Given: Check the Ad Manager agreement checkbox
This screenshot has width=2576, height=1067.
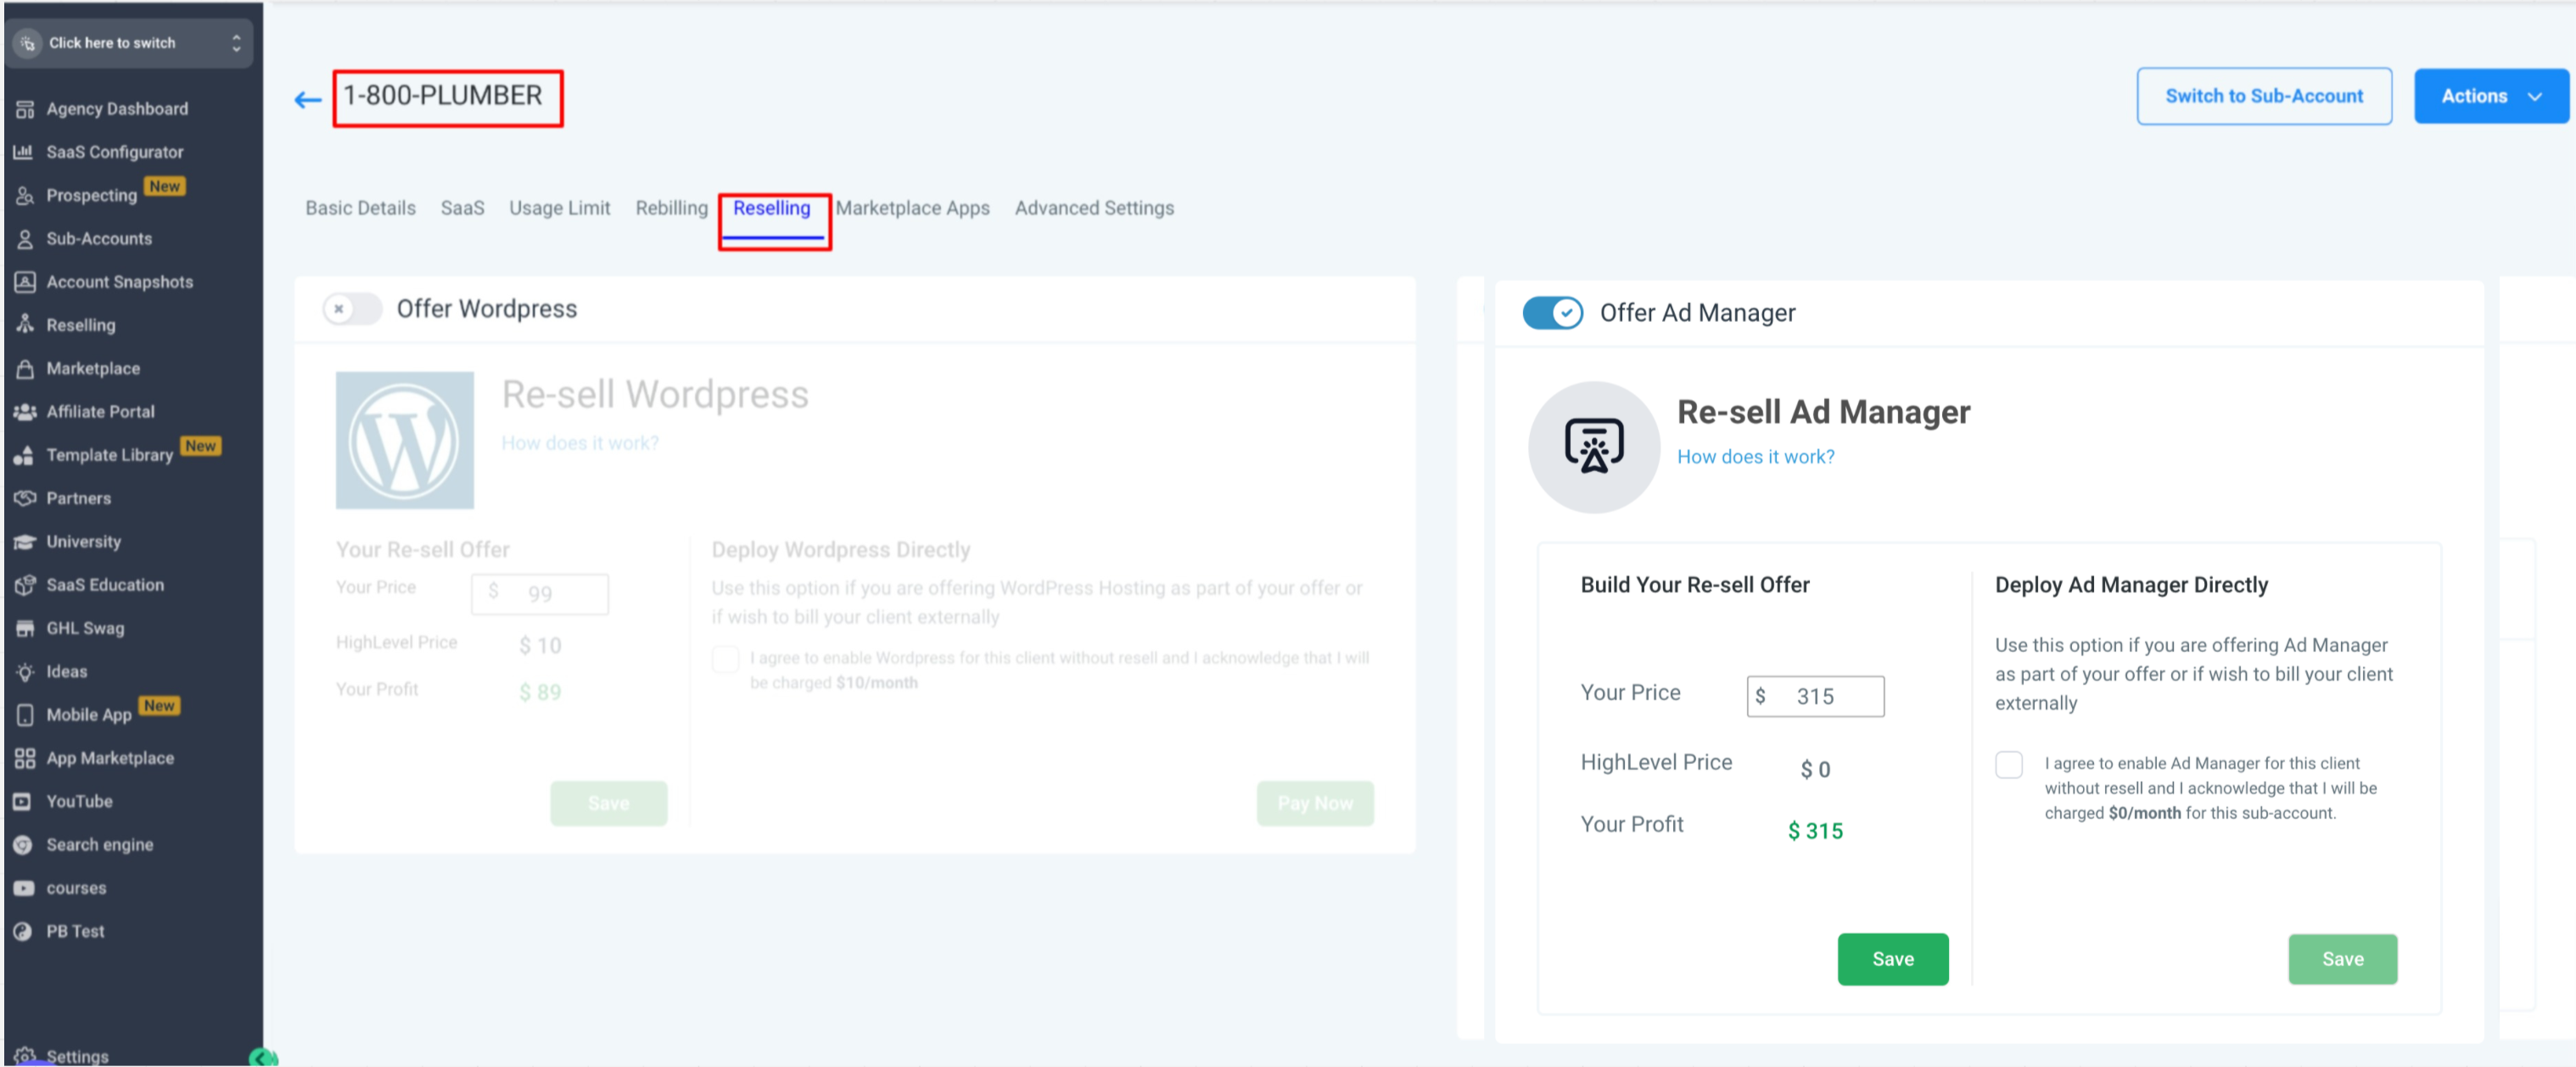Looking at the screenshot, I should click(2008, 765).
